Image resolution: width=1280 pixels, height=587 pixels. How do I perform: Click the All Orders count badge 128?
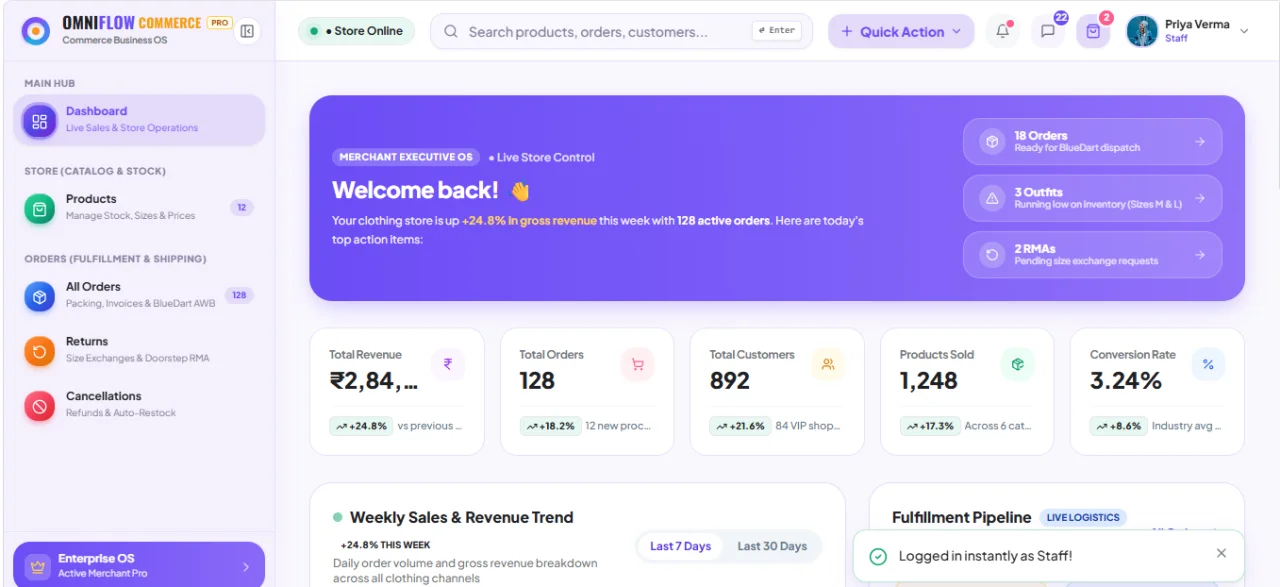coord(239,295)
